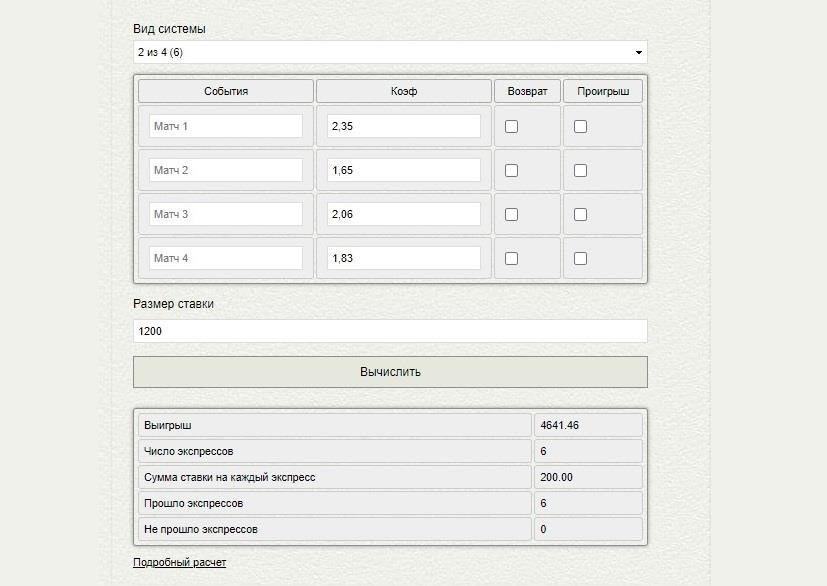Open the Вид системы dropdown
Screen dimensions: 827x586
pos(390,52)
